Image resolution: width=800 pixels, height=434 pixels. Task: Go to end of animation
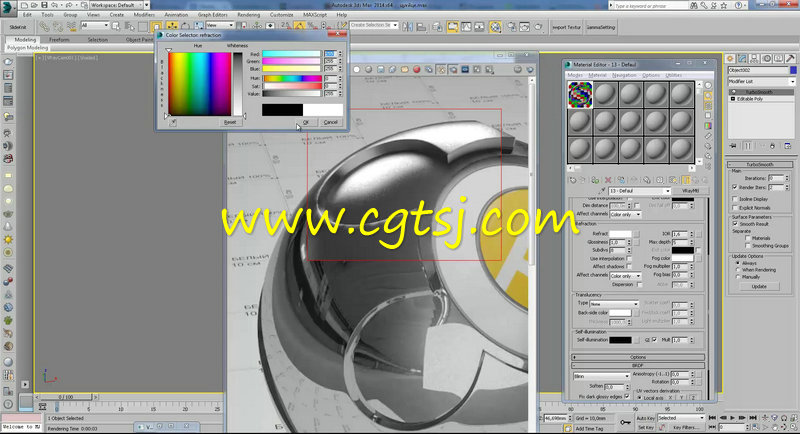coord(753,418)
